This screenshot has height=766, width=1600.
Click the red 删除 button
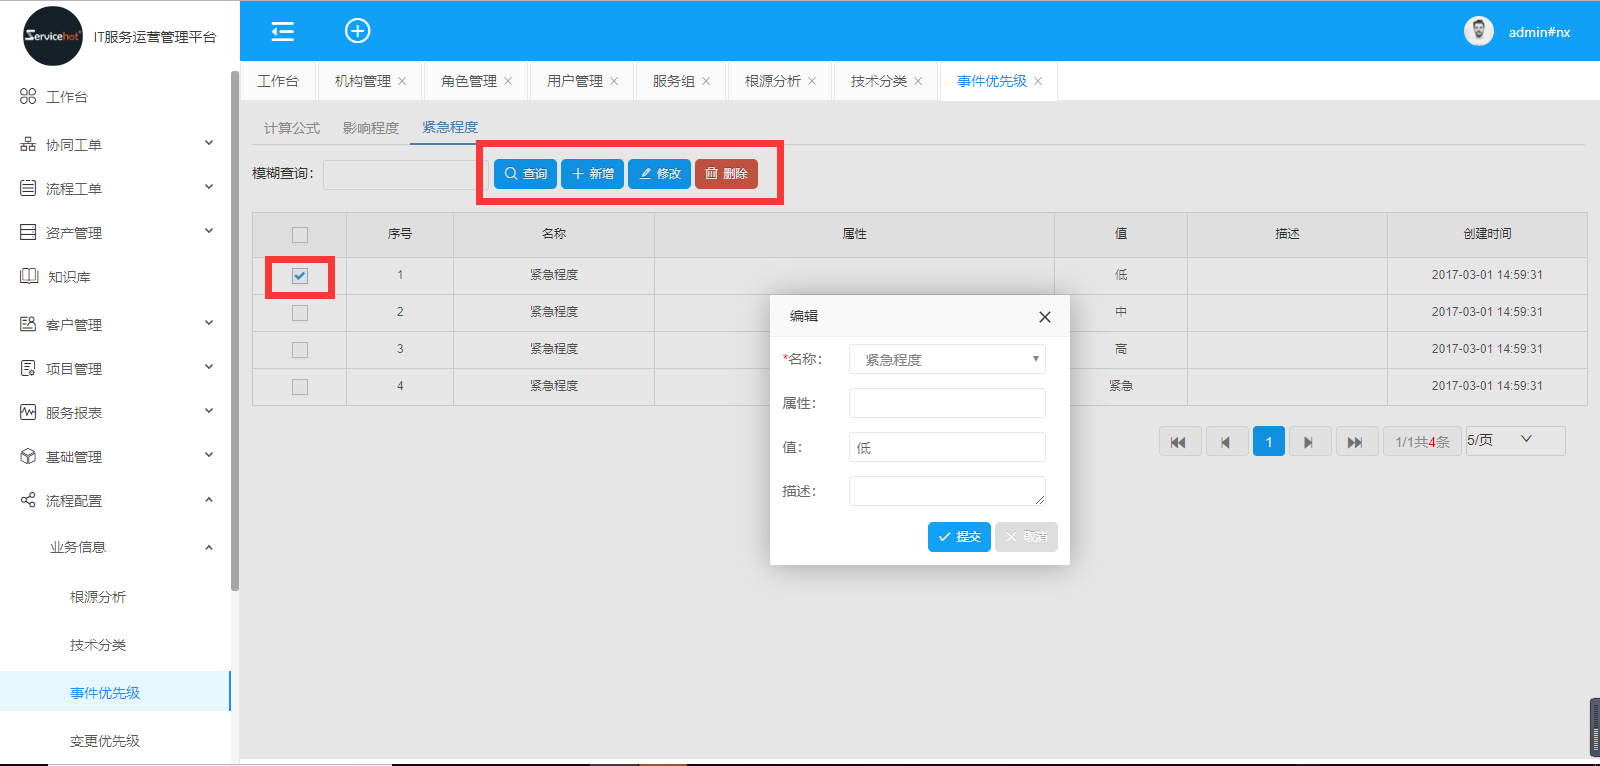point(726,174)
